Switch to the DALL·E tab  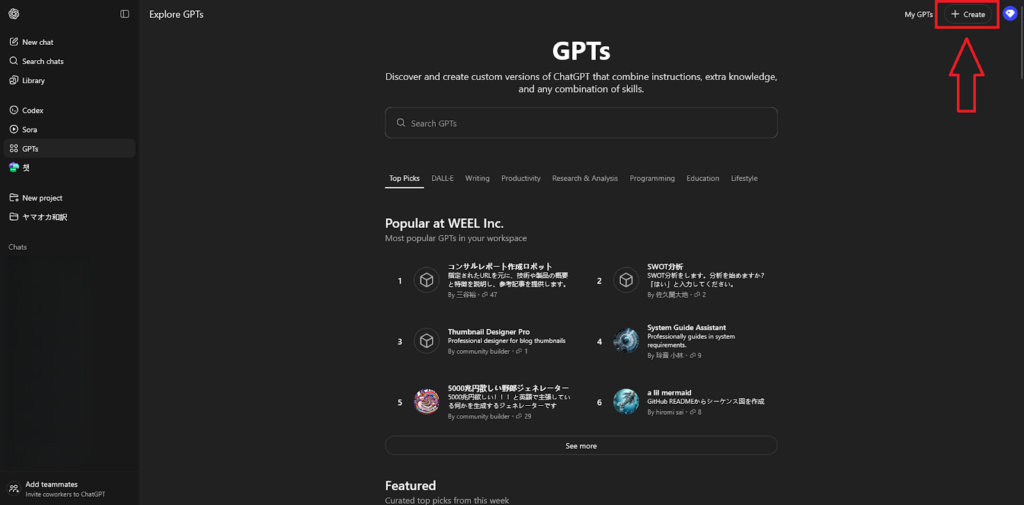[x=442, y=178]
